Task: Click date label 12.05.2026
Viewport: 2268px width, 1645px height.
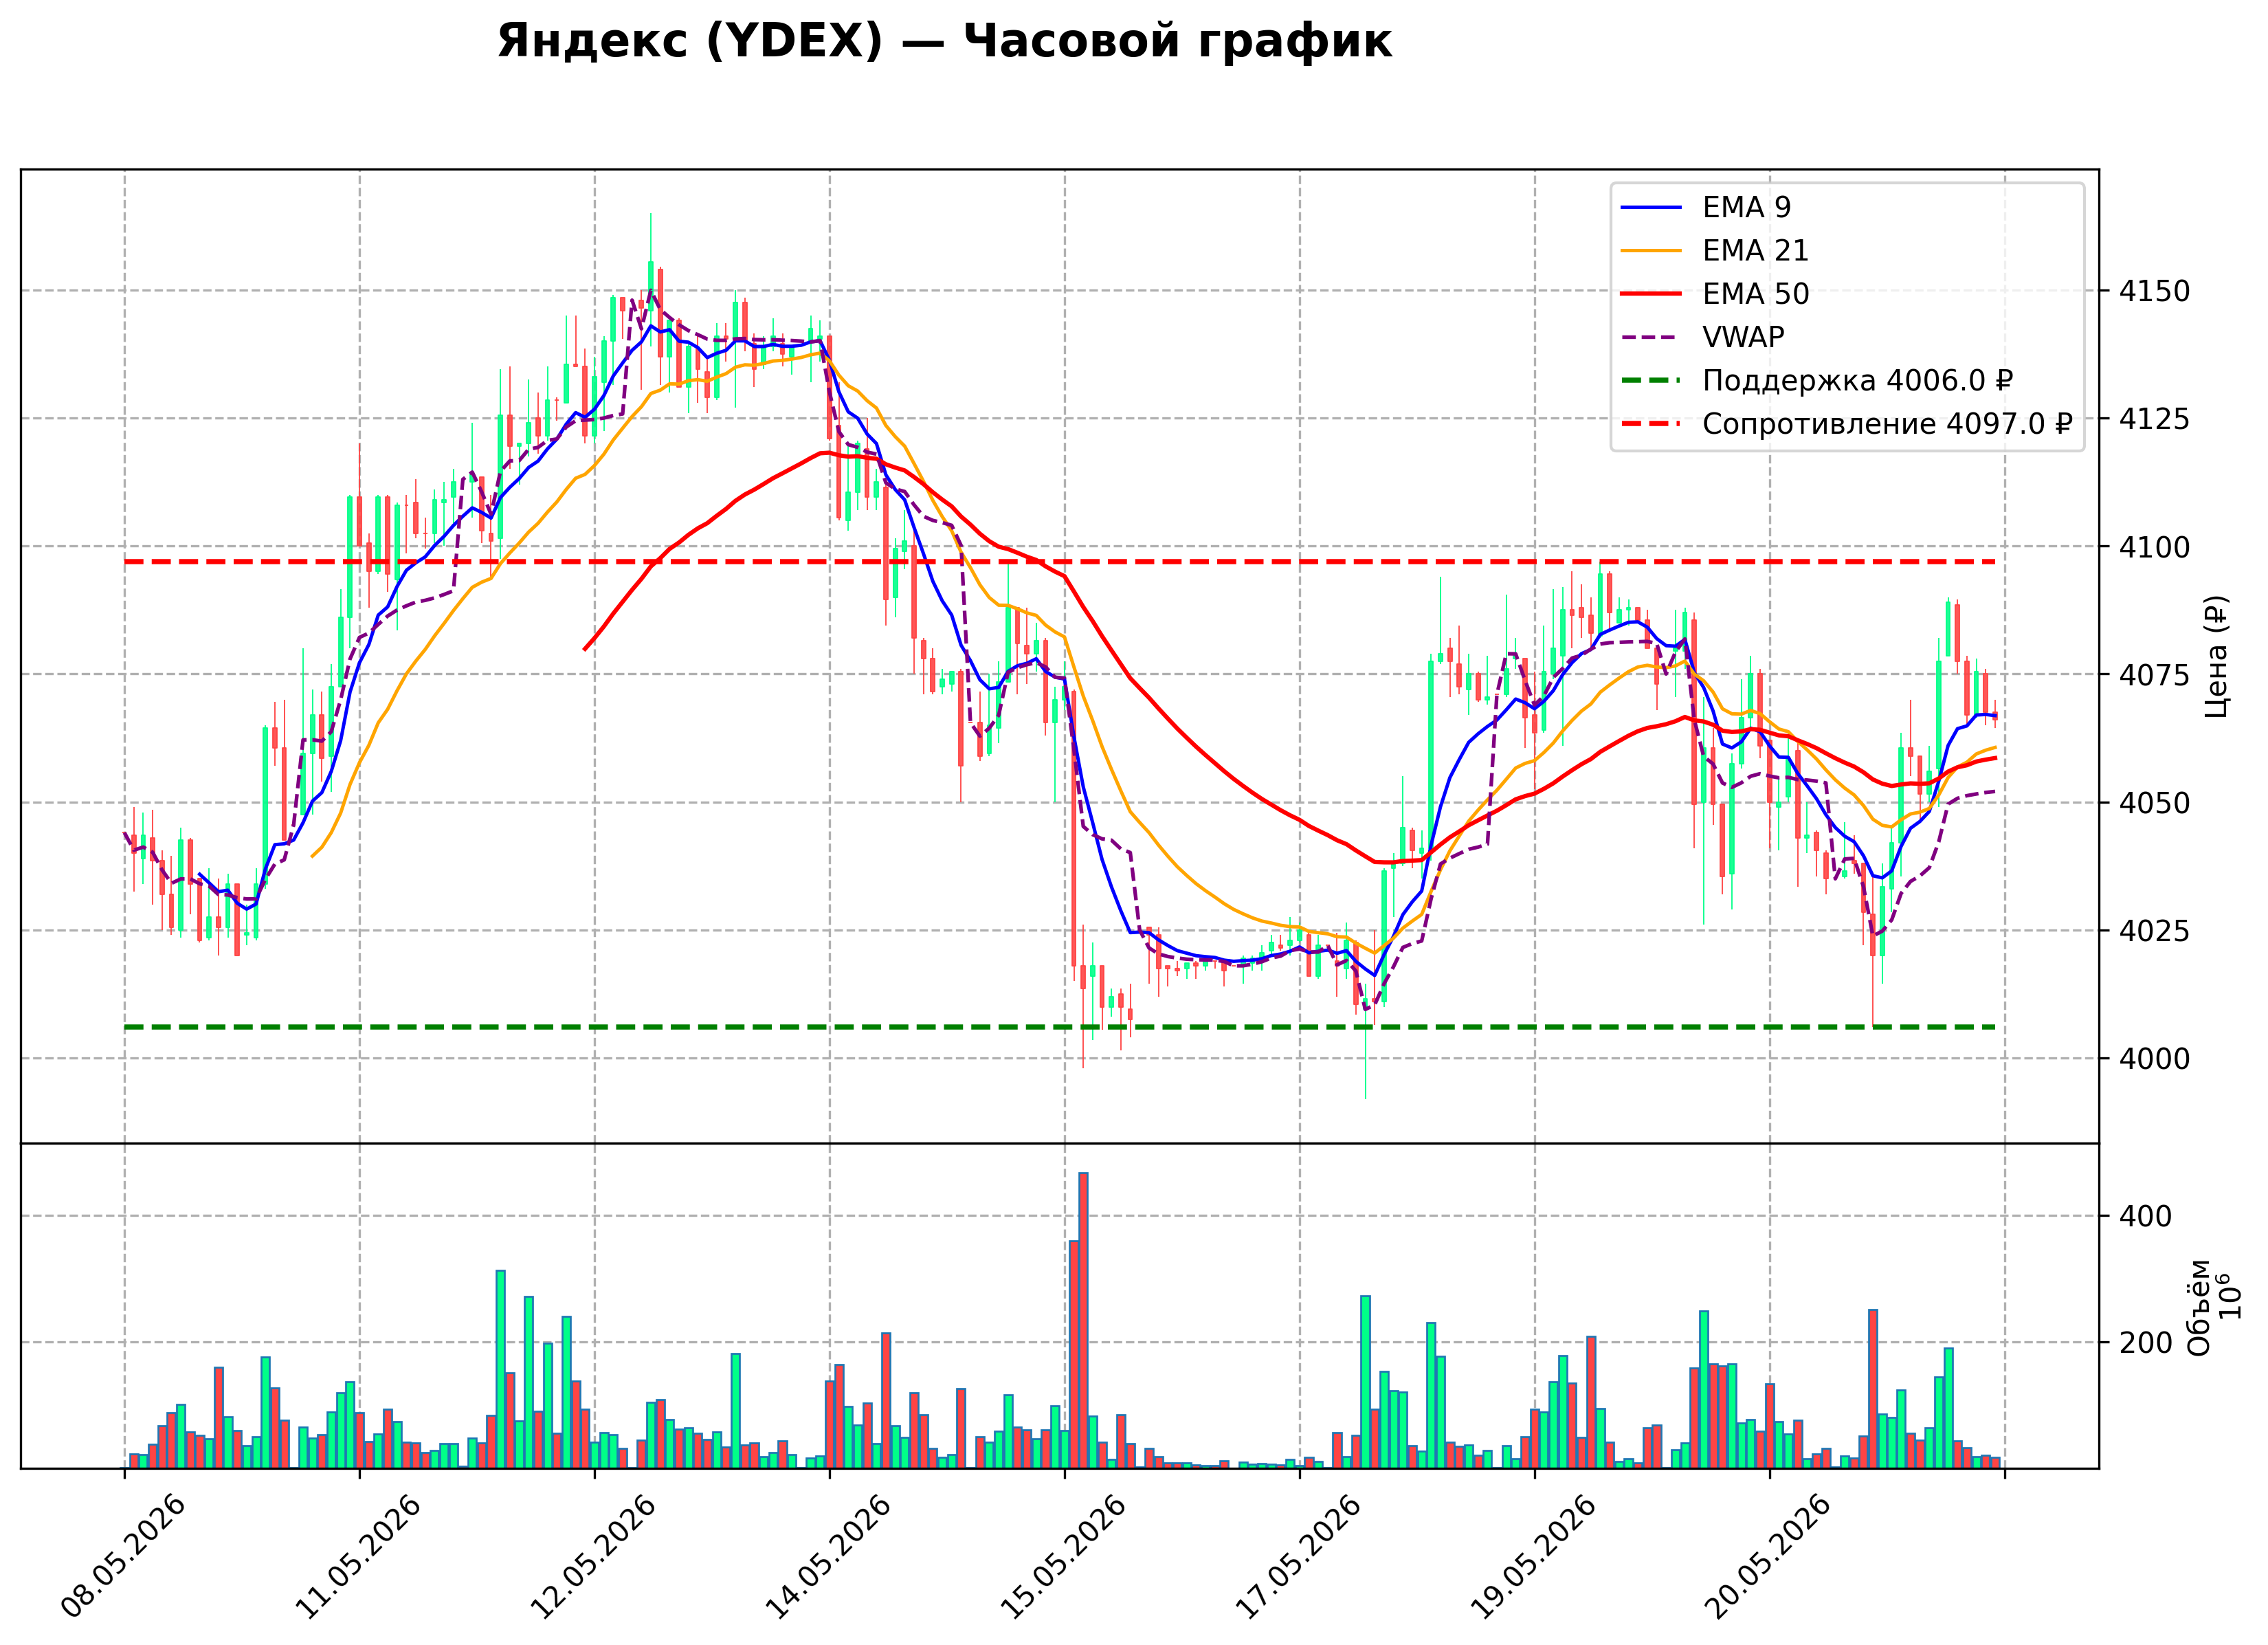Action: tap(594, 1556)
